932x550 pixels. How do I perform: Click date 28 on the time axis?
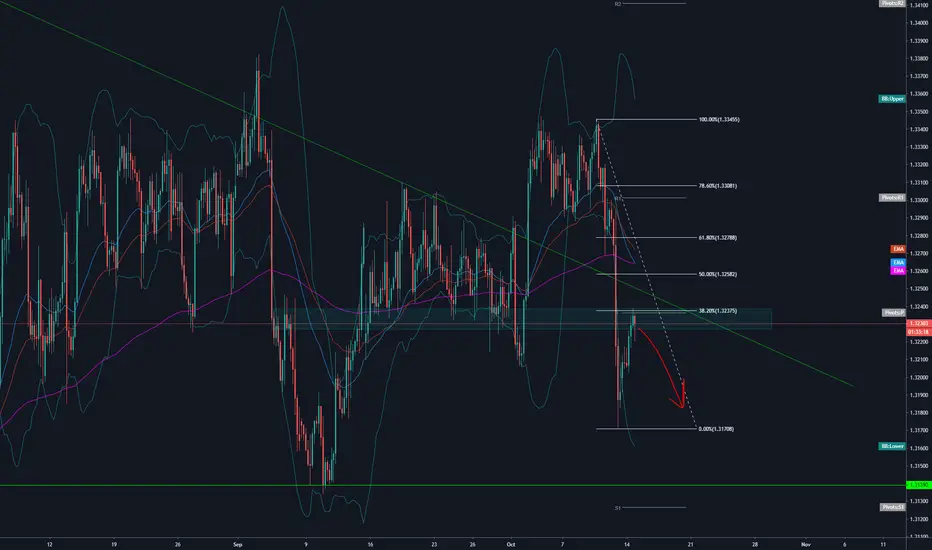(x=755, y=544)
